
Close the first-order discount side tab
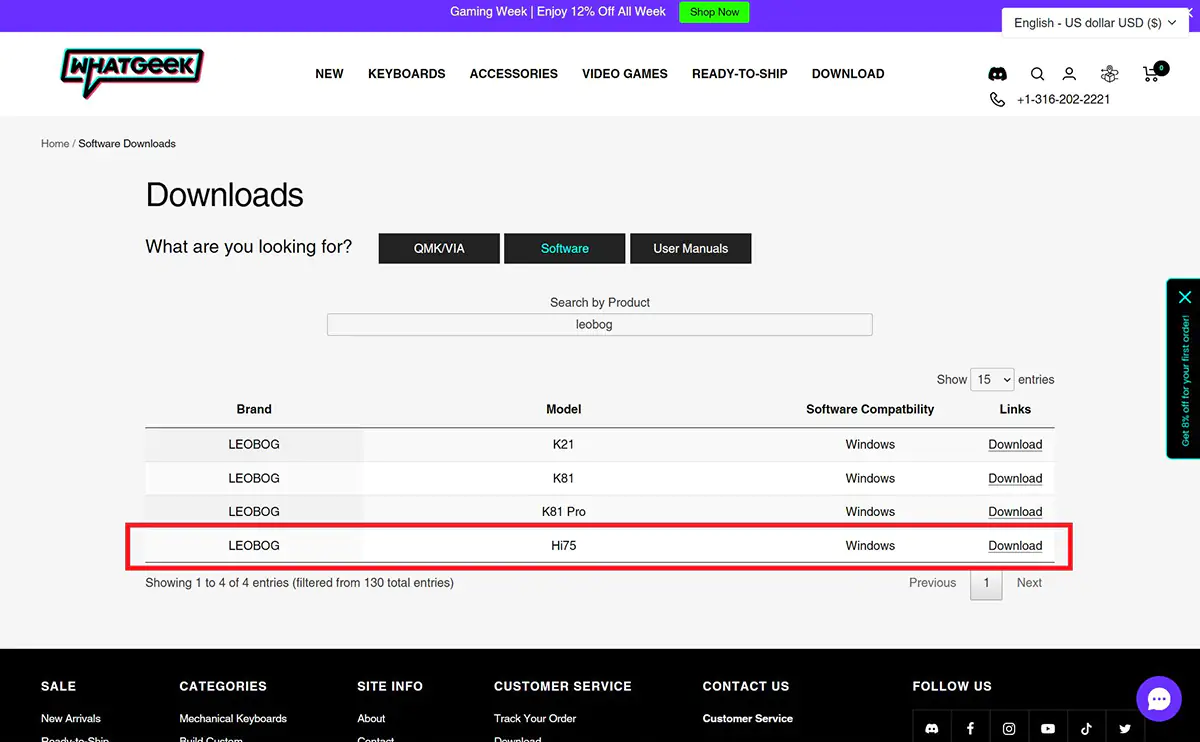[1185, 297]
